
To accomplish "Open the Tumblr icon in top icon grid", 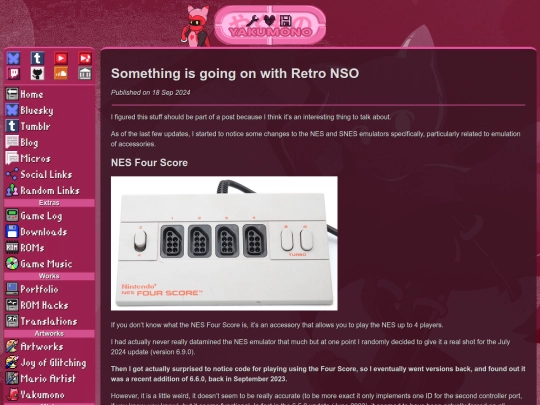I will tap(37, 58).
